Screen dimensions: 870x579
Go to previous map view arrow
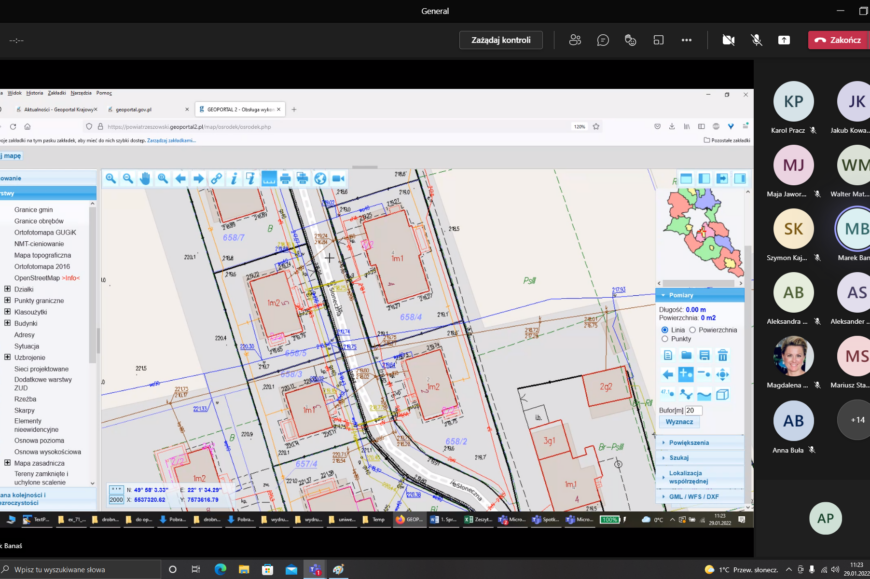pos(180,179)
